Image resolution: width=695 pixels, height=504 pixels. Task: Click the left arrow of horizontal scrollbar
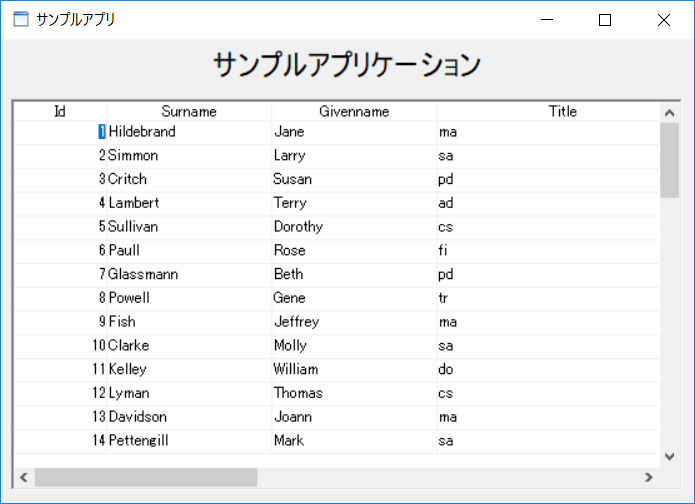tap(23, 478)
